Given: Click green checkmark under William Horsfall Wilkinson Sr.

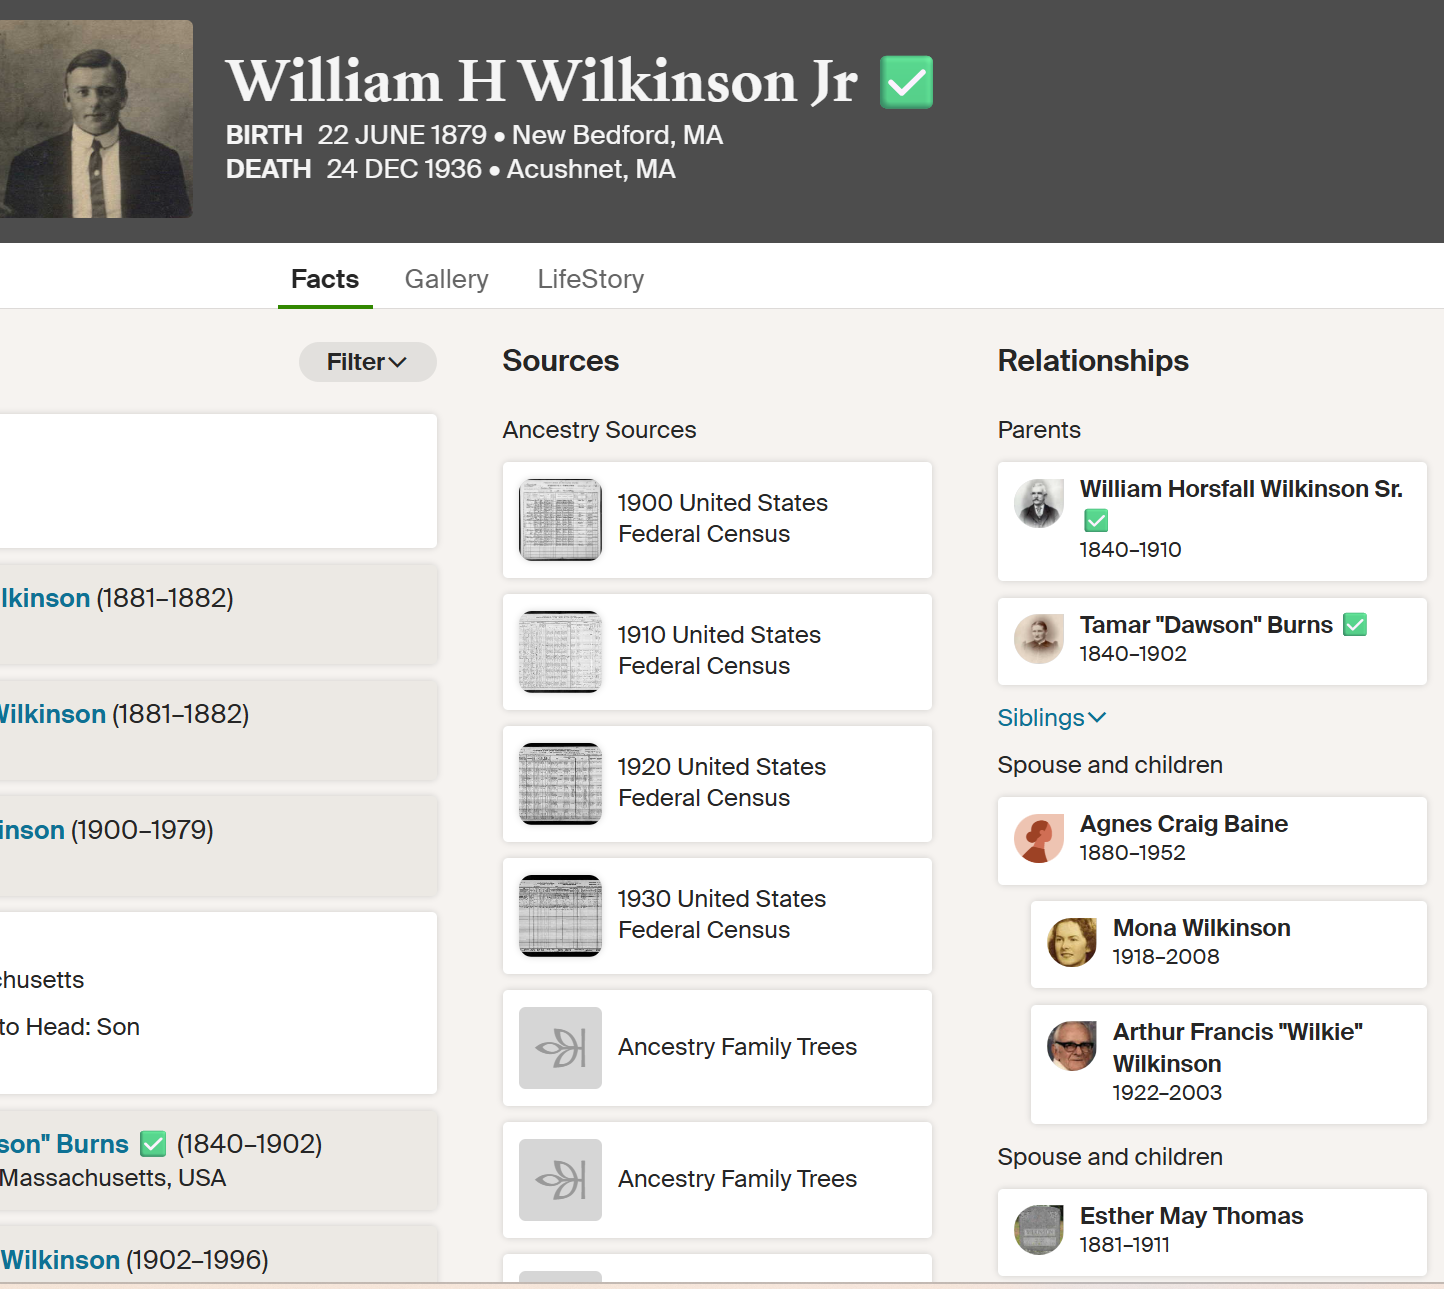Looking at the screenshot, I should [x=1096, y=520].
